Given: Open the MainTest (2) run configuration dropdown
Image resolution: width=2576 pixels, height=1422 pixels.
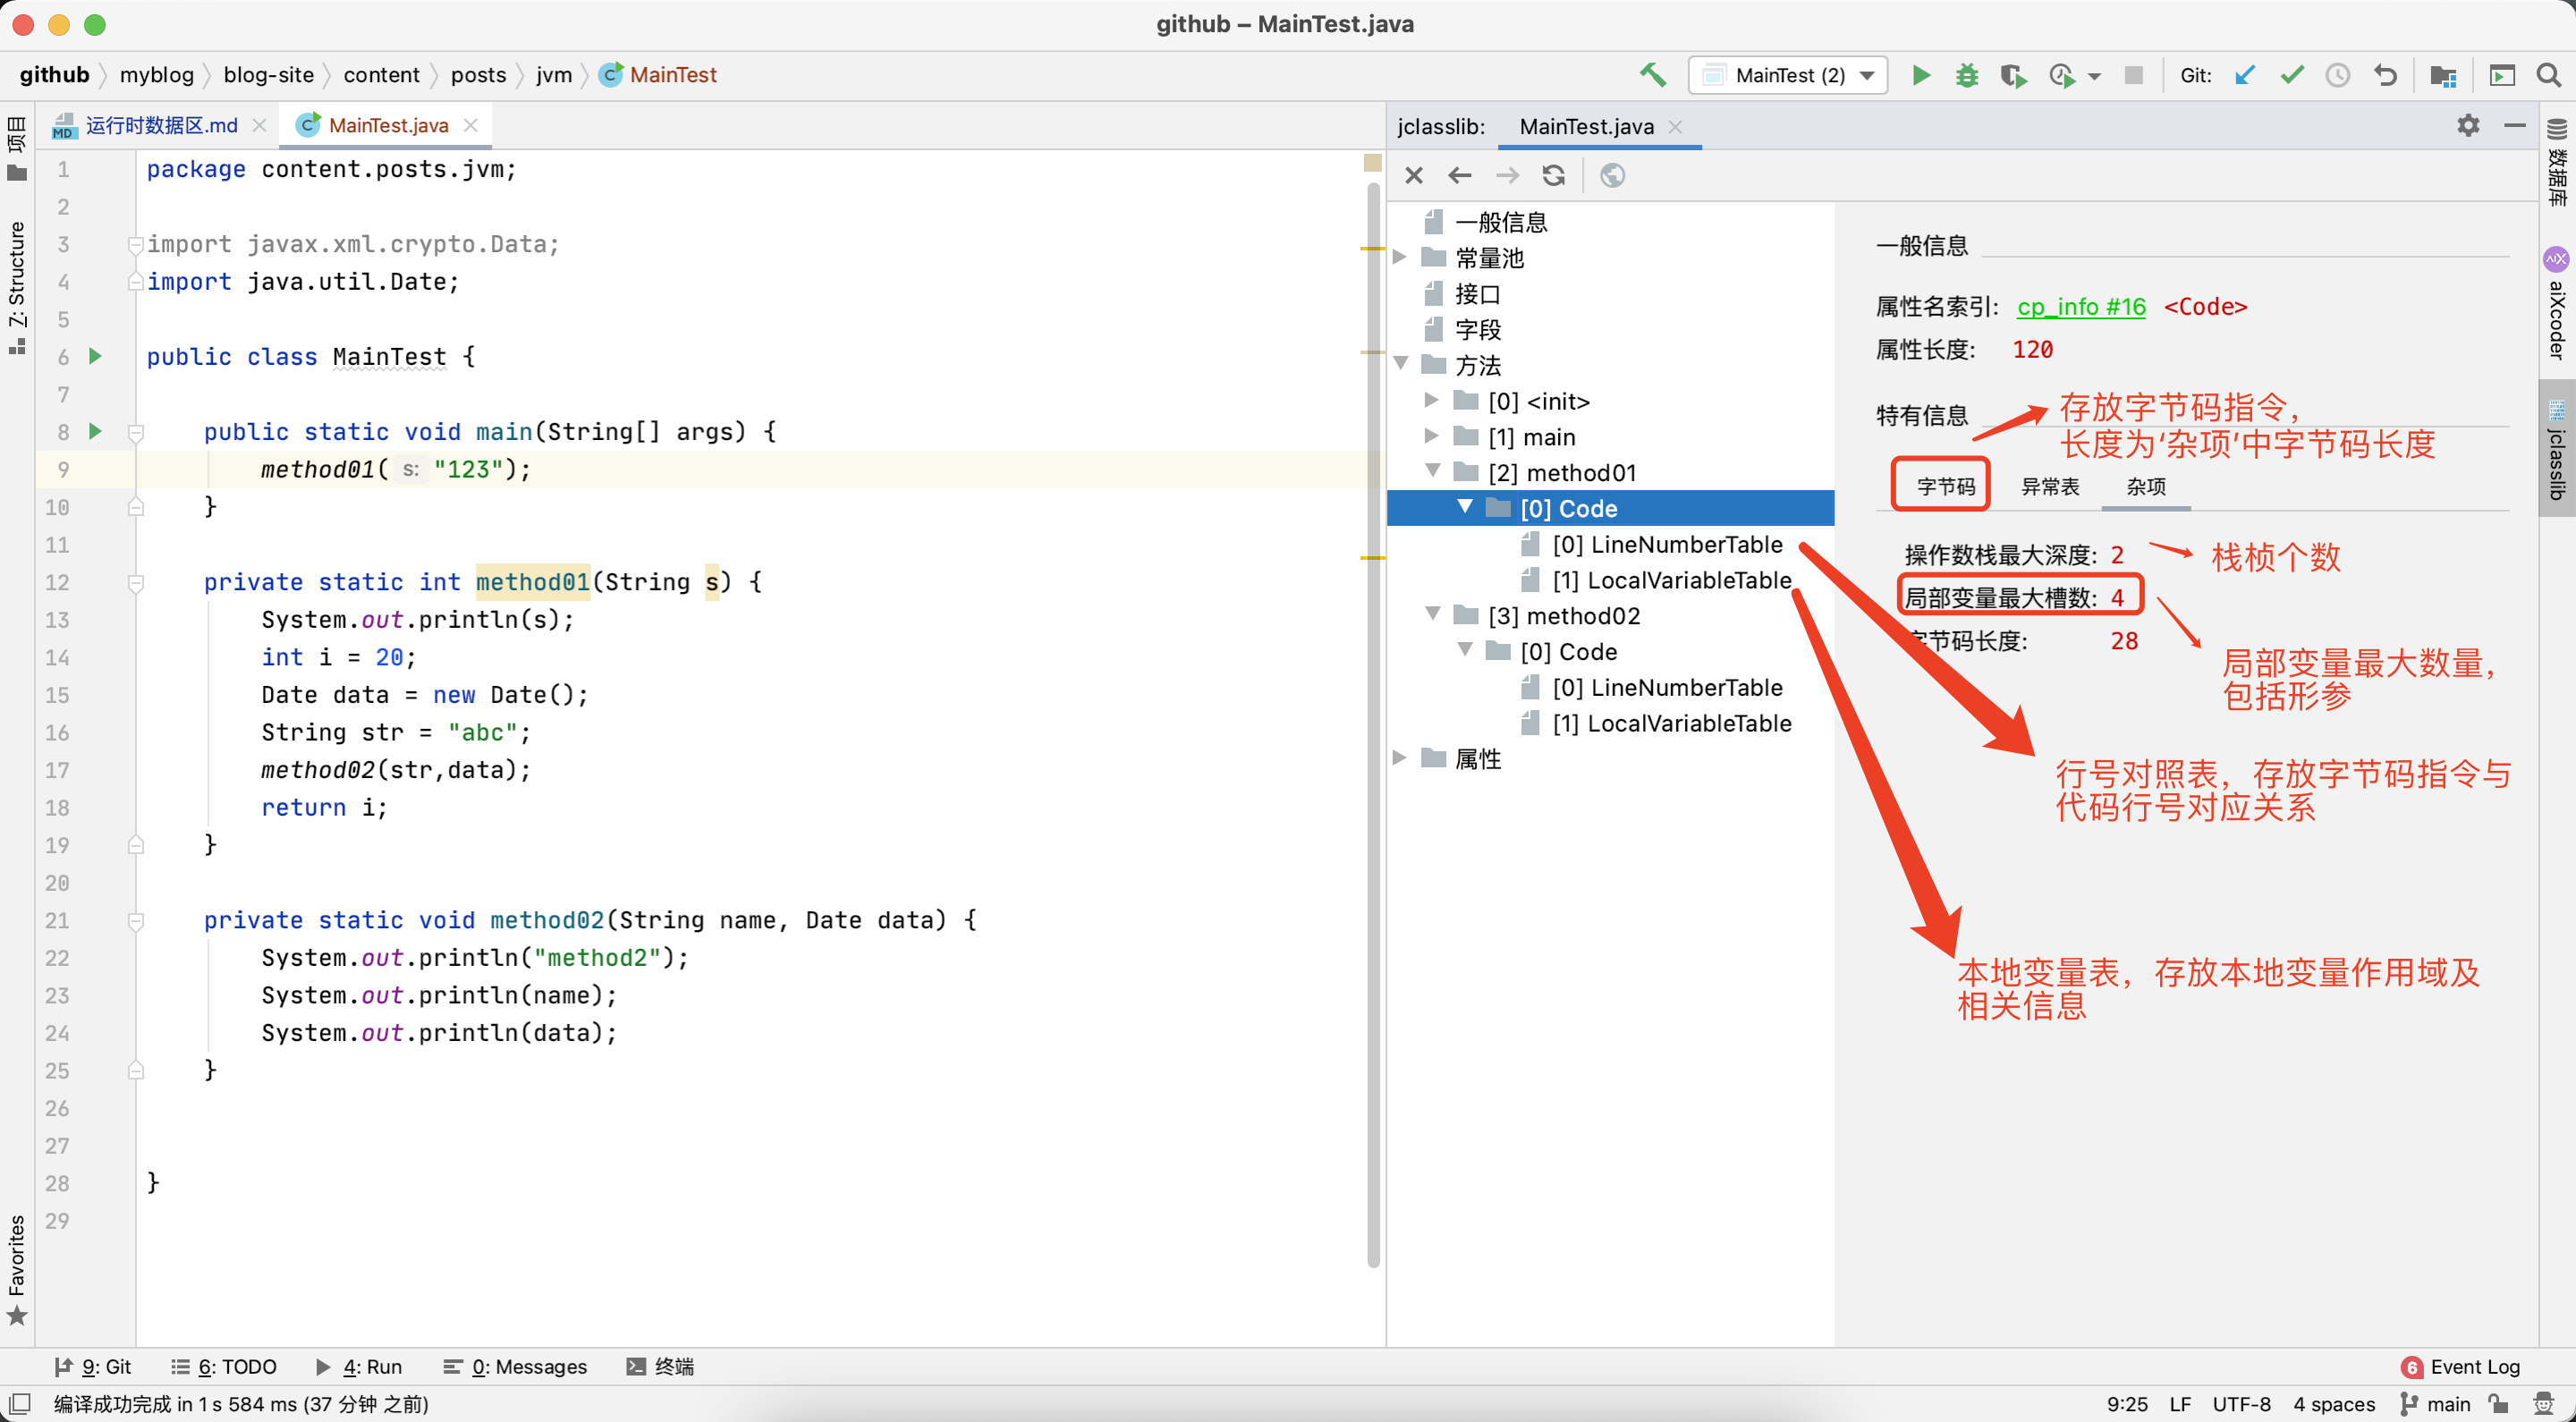Looking at the screenshot, I should tap(1788, 75).
